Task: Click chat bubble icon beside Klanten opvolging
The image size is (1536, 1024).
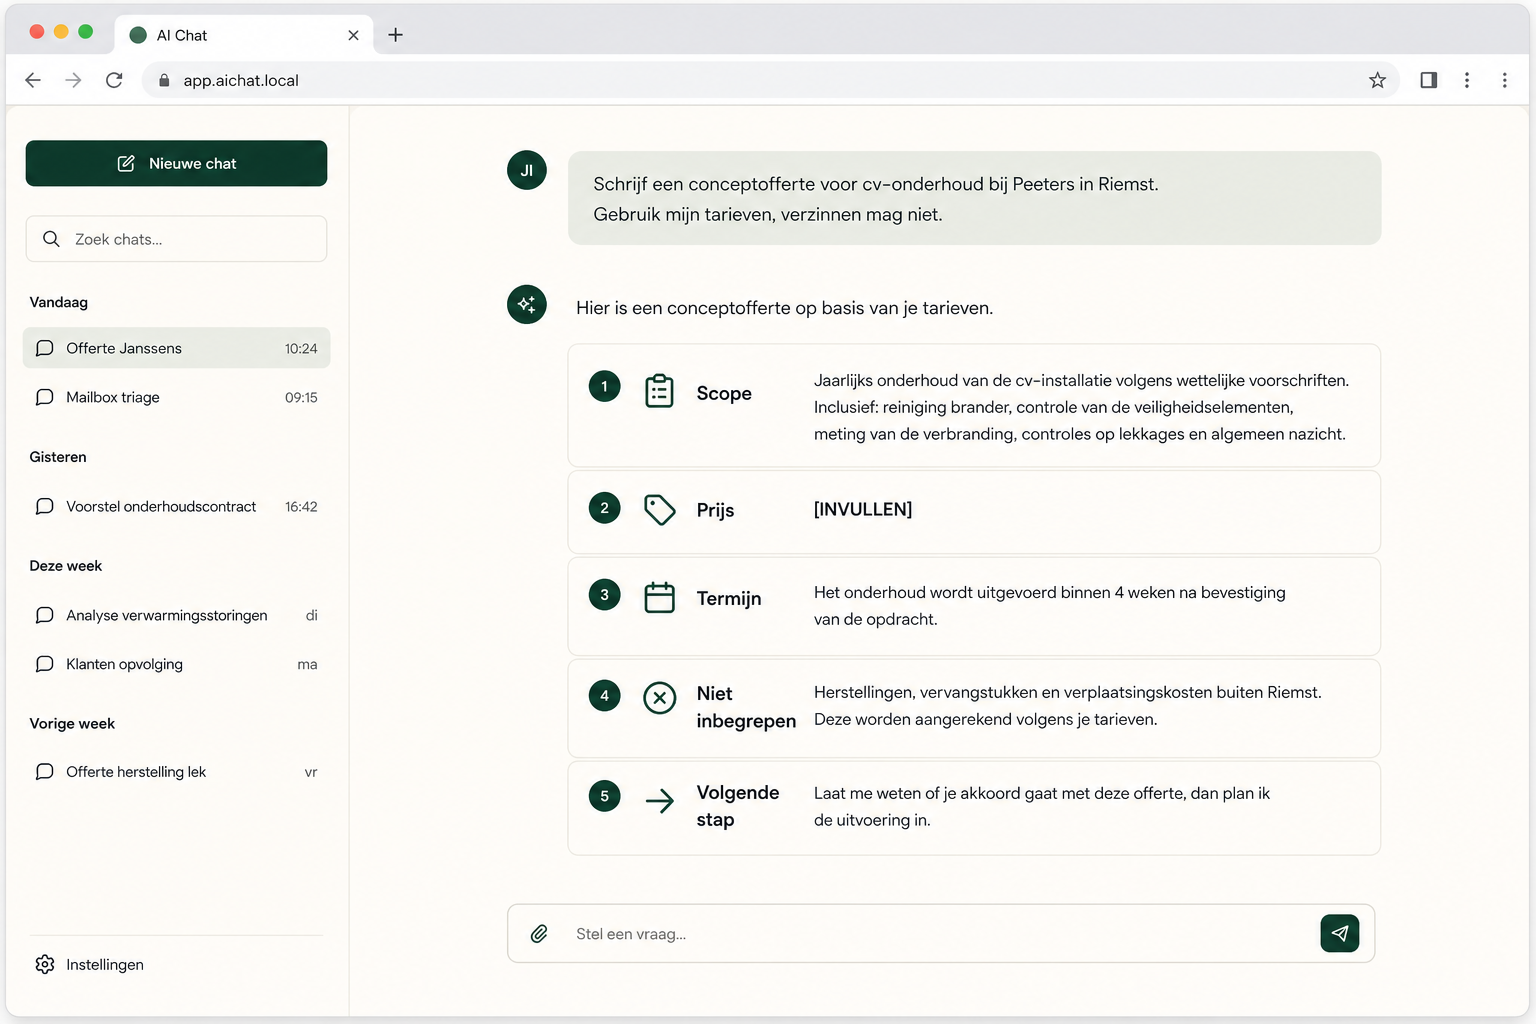Action: pyautogui.click(x=45, y=664)
